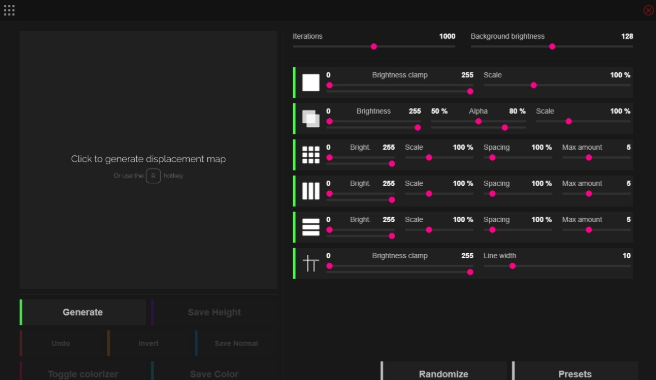Click the Save Color button

(x=214, y=371)
